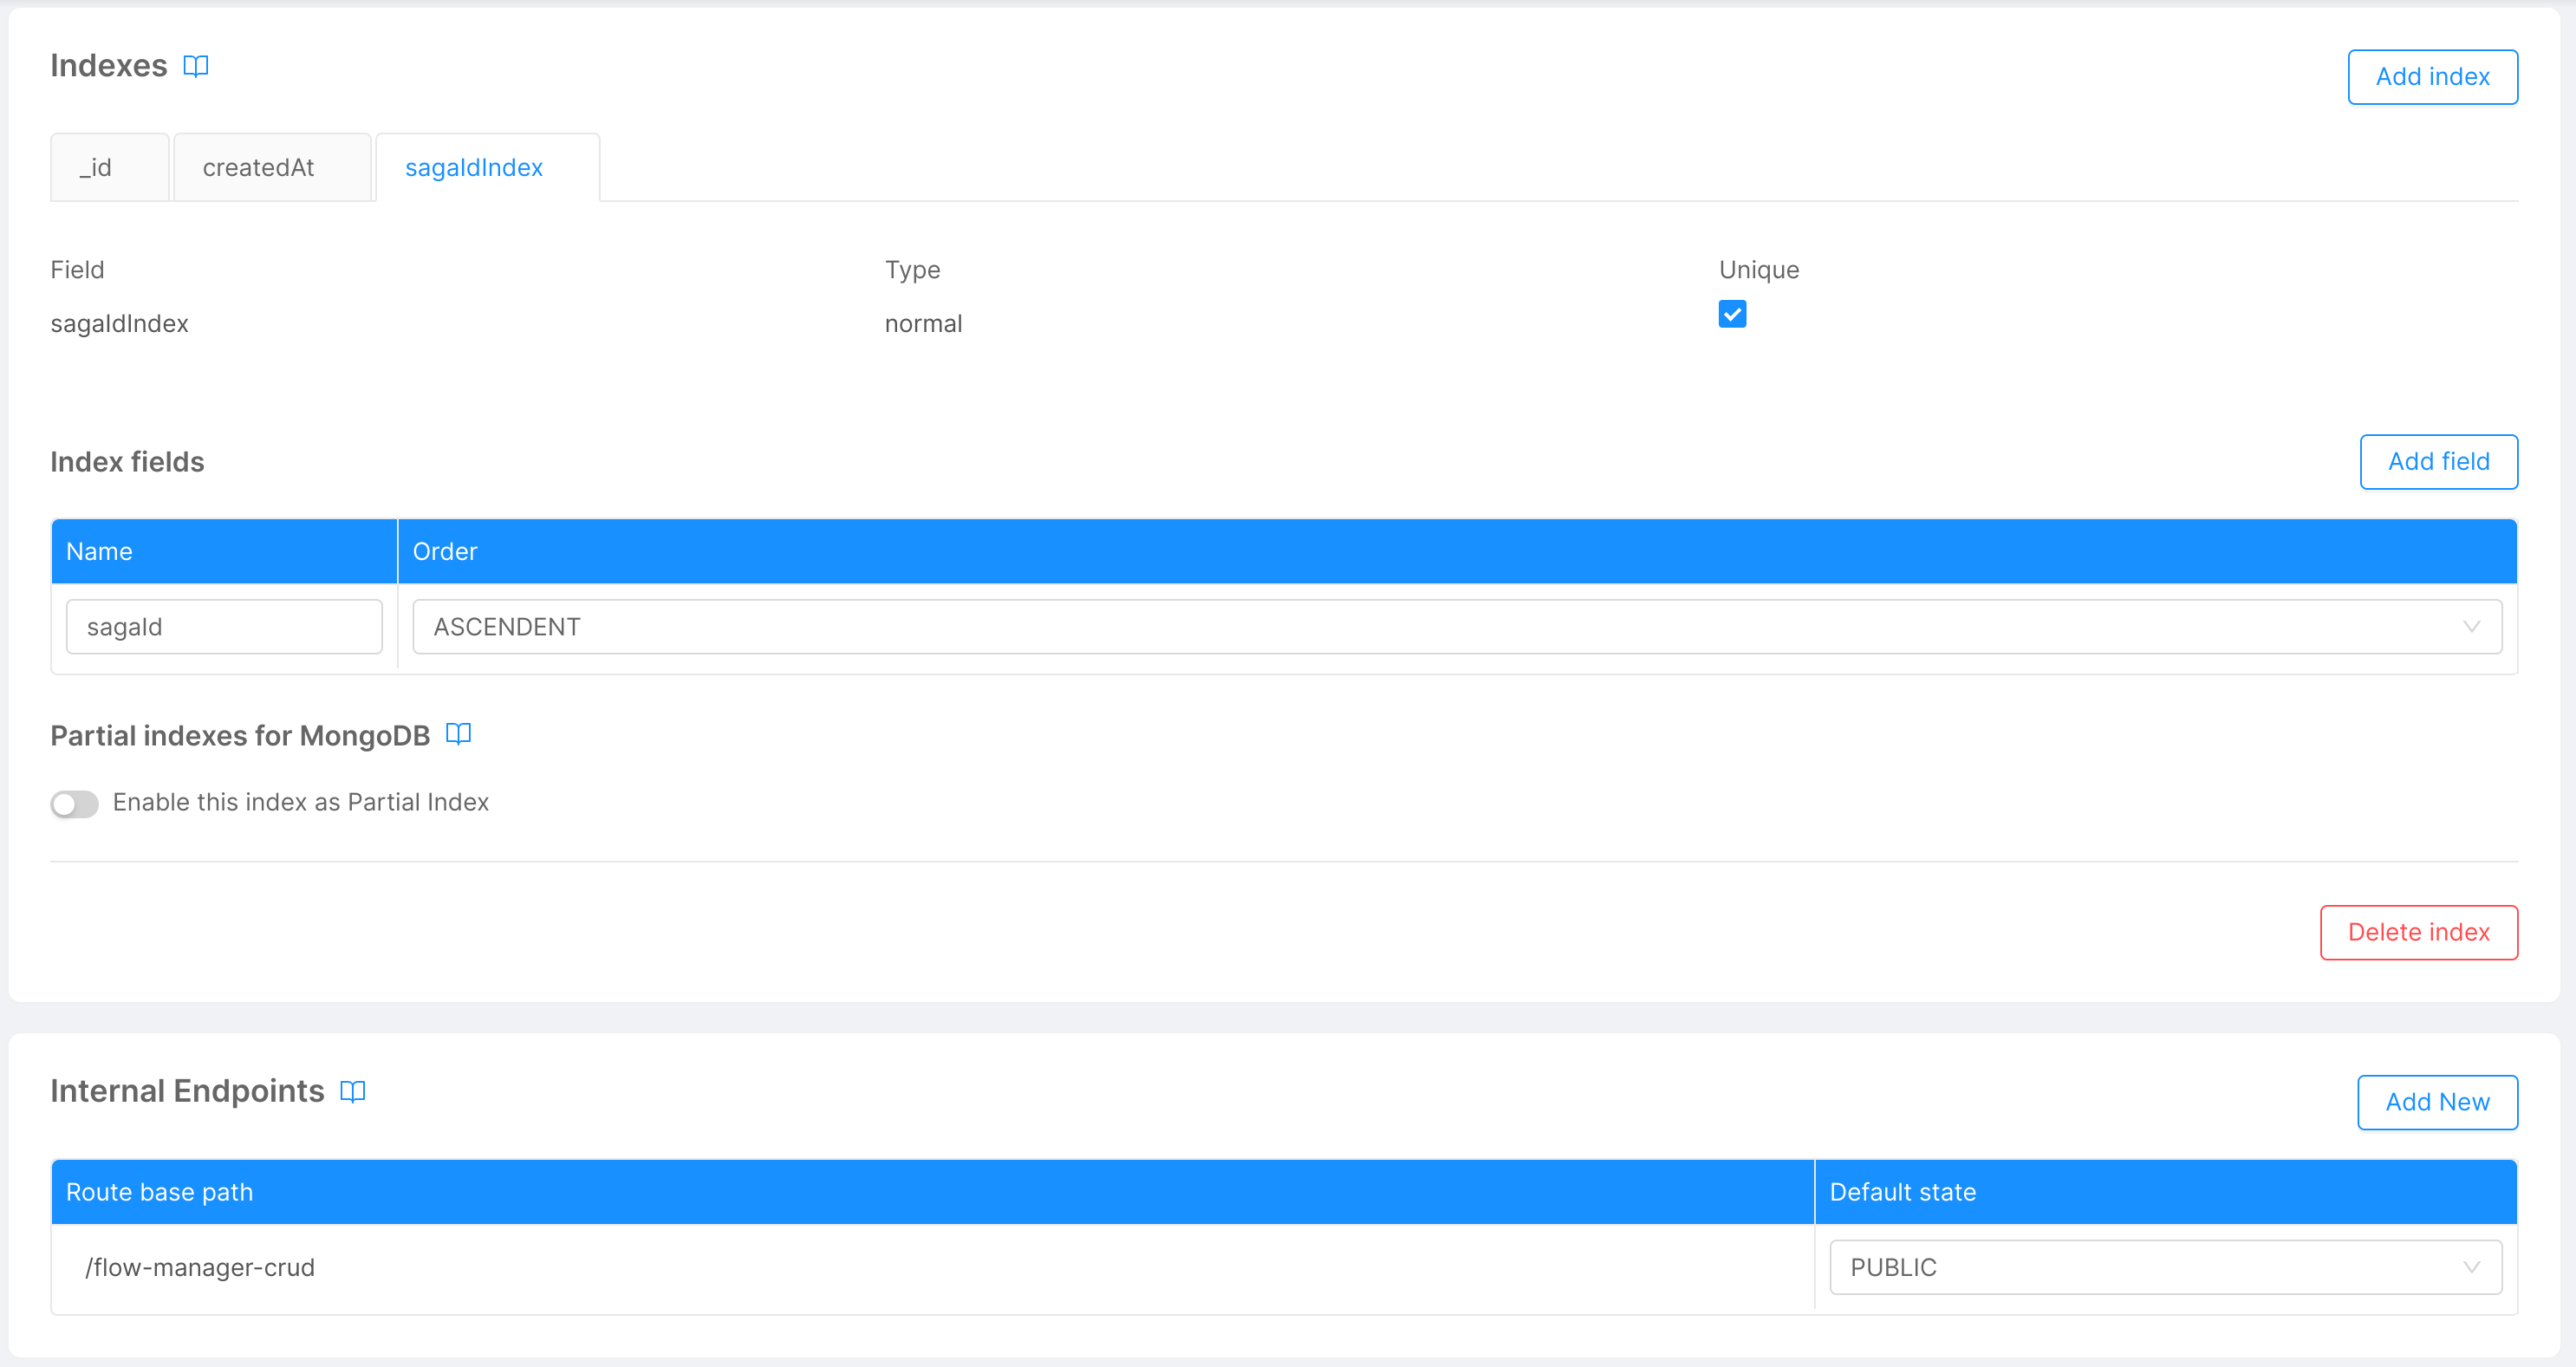Viewport: 2576px width, 1367px height.
Task: Click the sagaId name input field
Action: coord(223,626)
